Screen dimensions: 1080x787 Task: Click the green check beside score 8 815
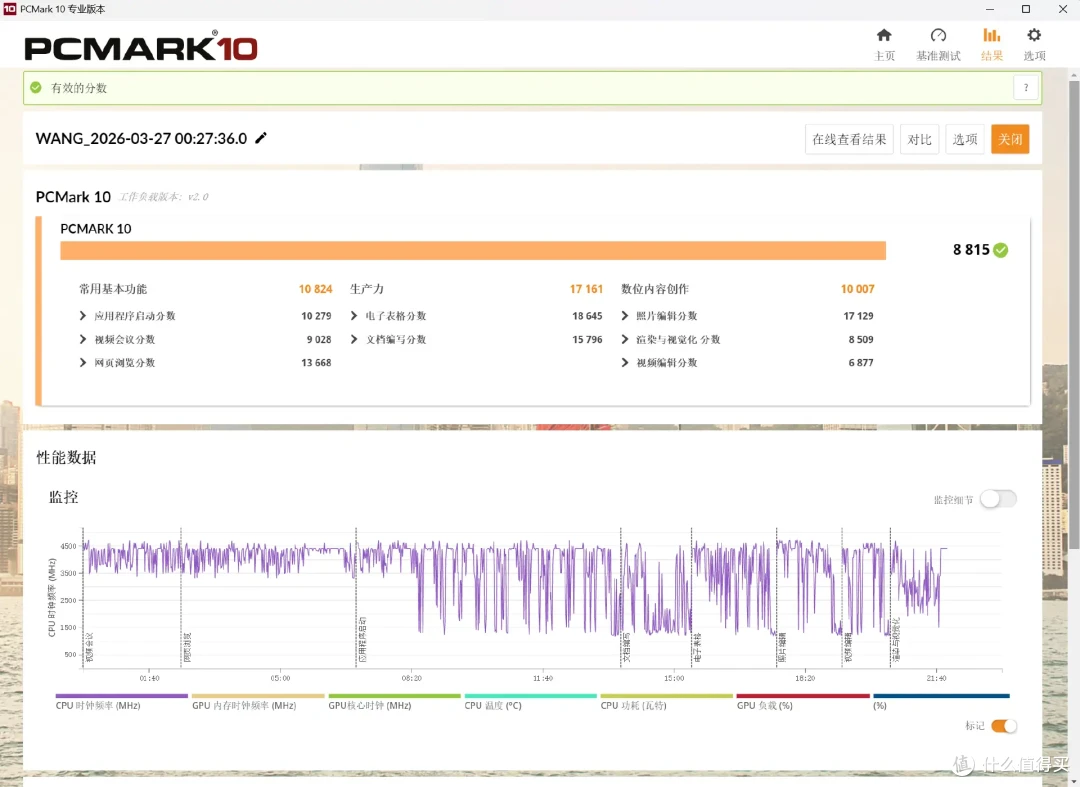pyautogui.click(x=1001, y=250)
